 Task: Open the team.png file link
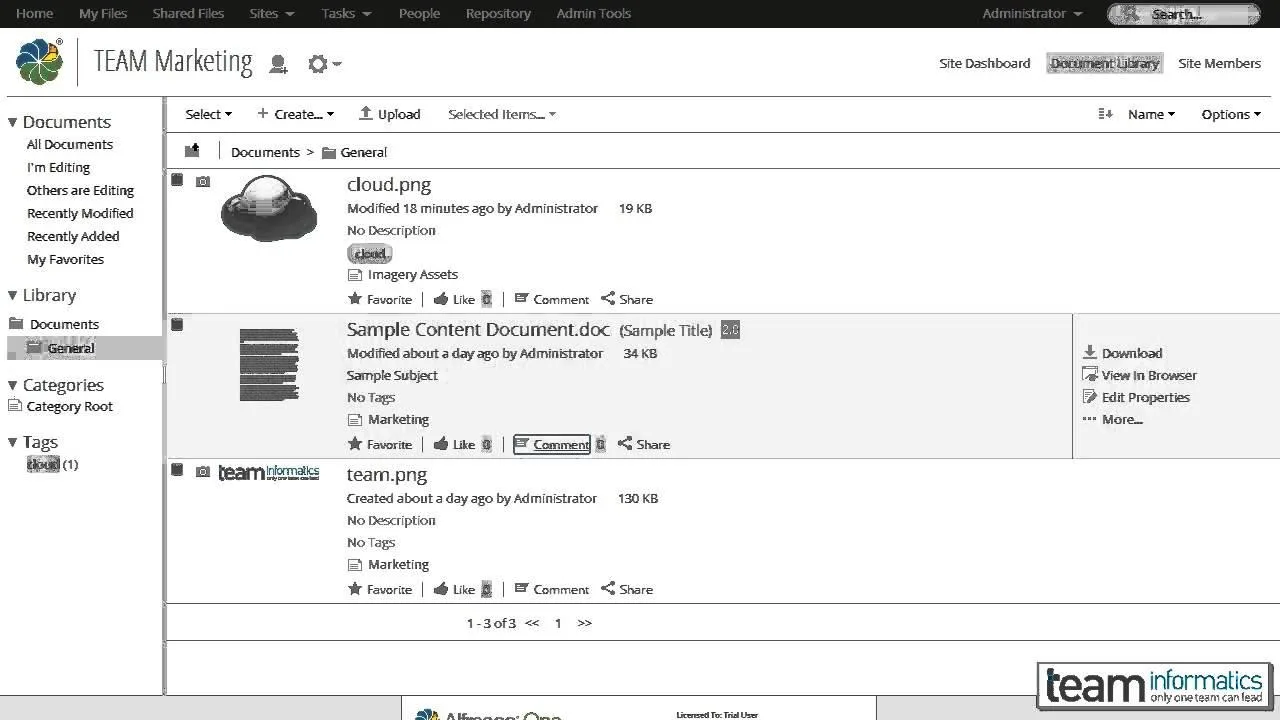click(387, 475)
